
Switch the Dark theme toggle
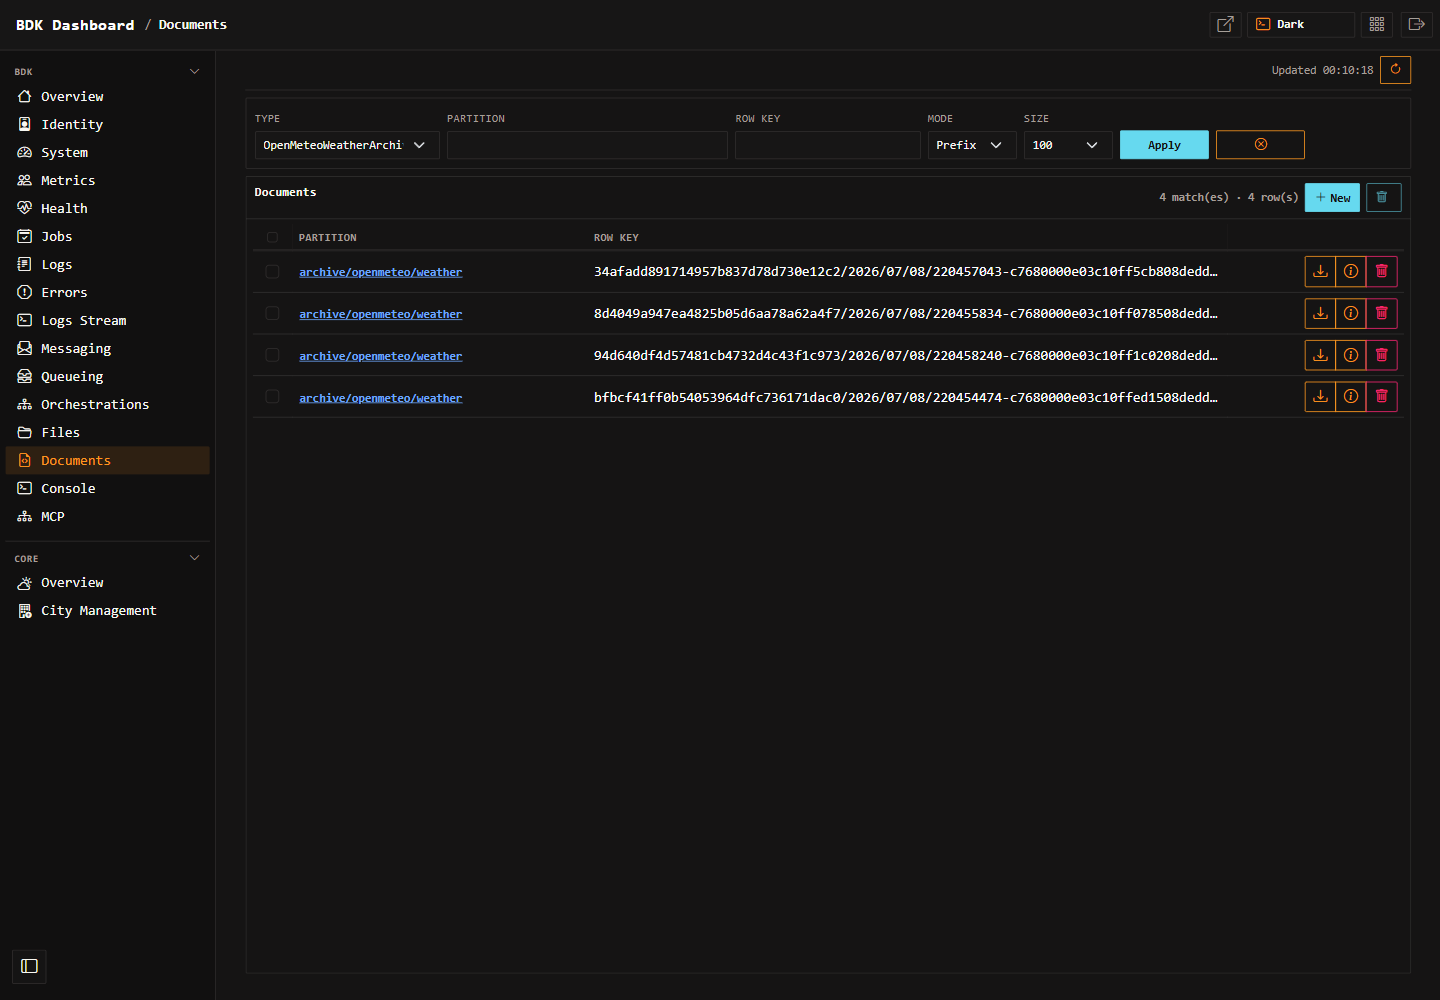coord(1300,24)
